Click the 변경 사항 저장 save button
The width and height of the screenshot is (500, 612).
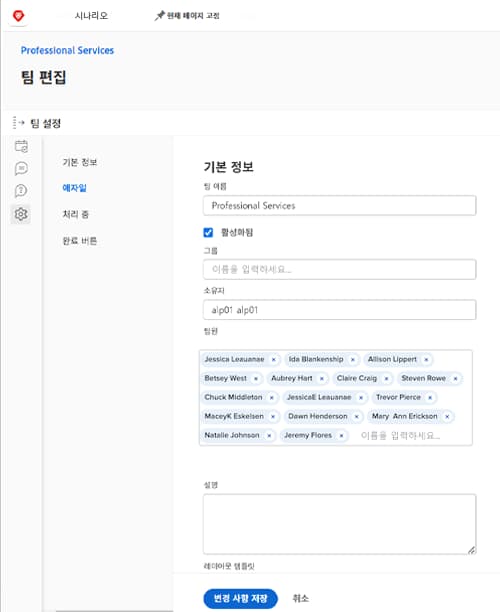coord(240,598)
